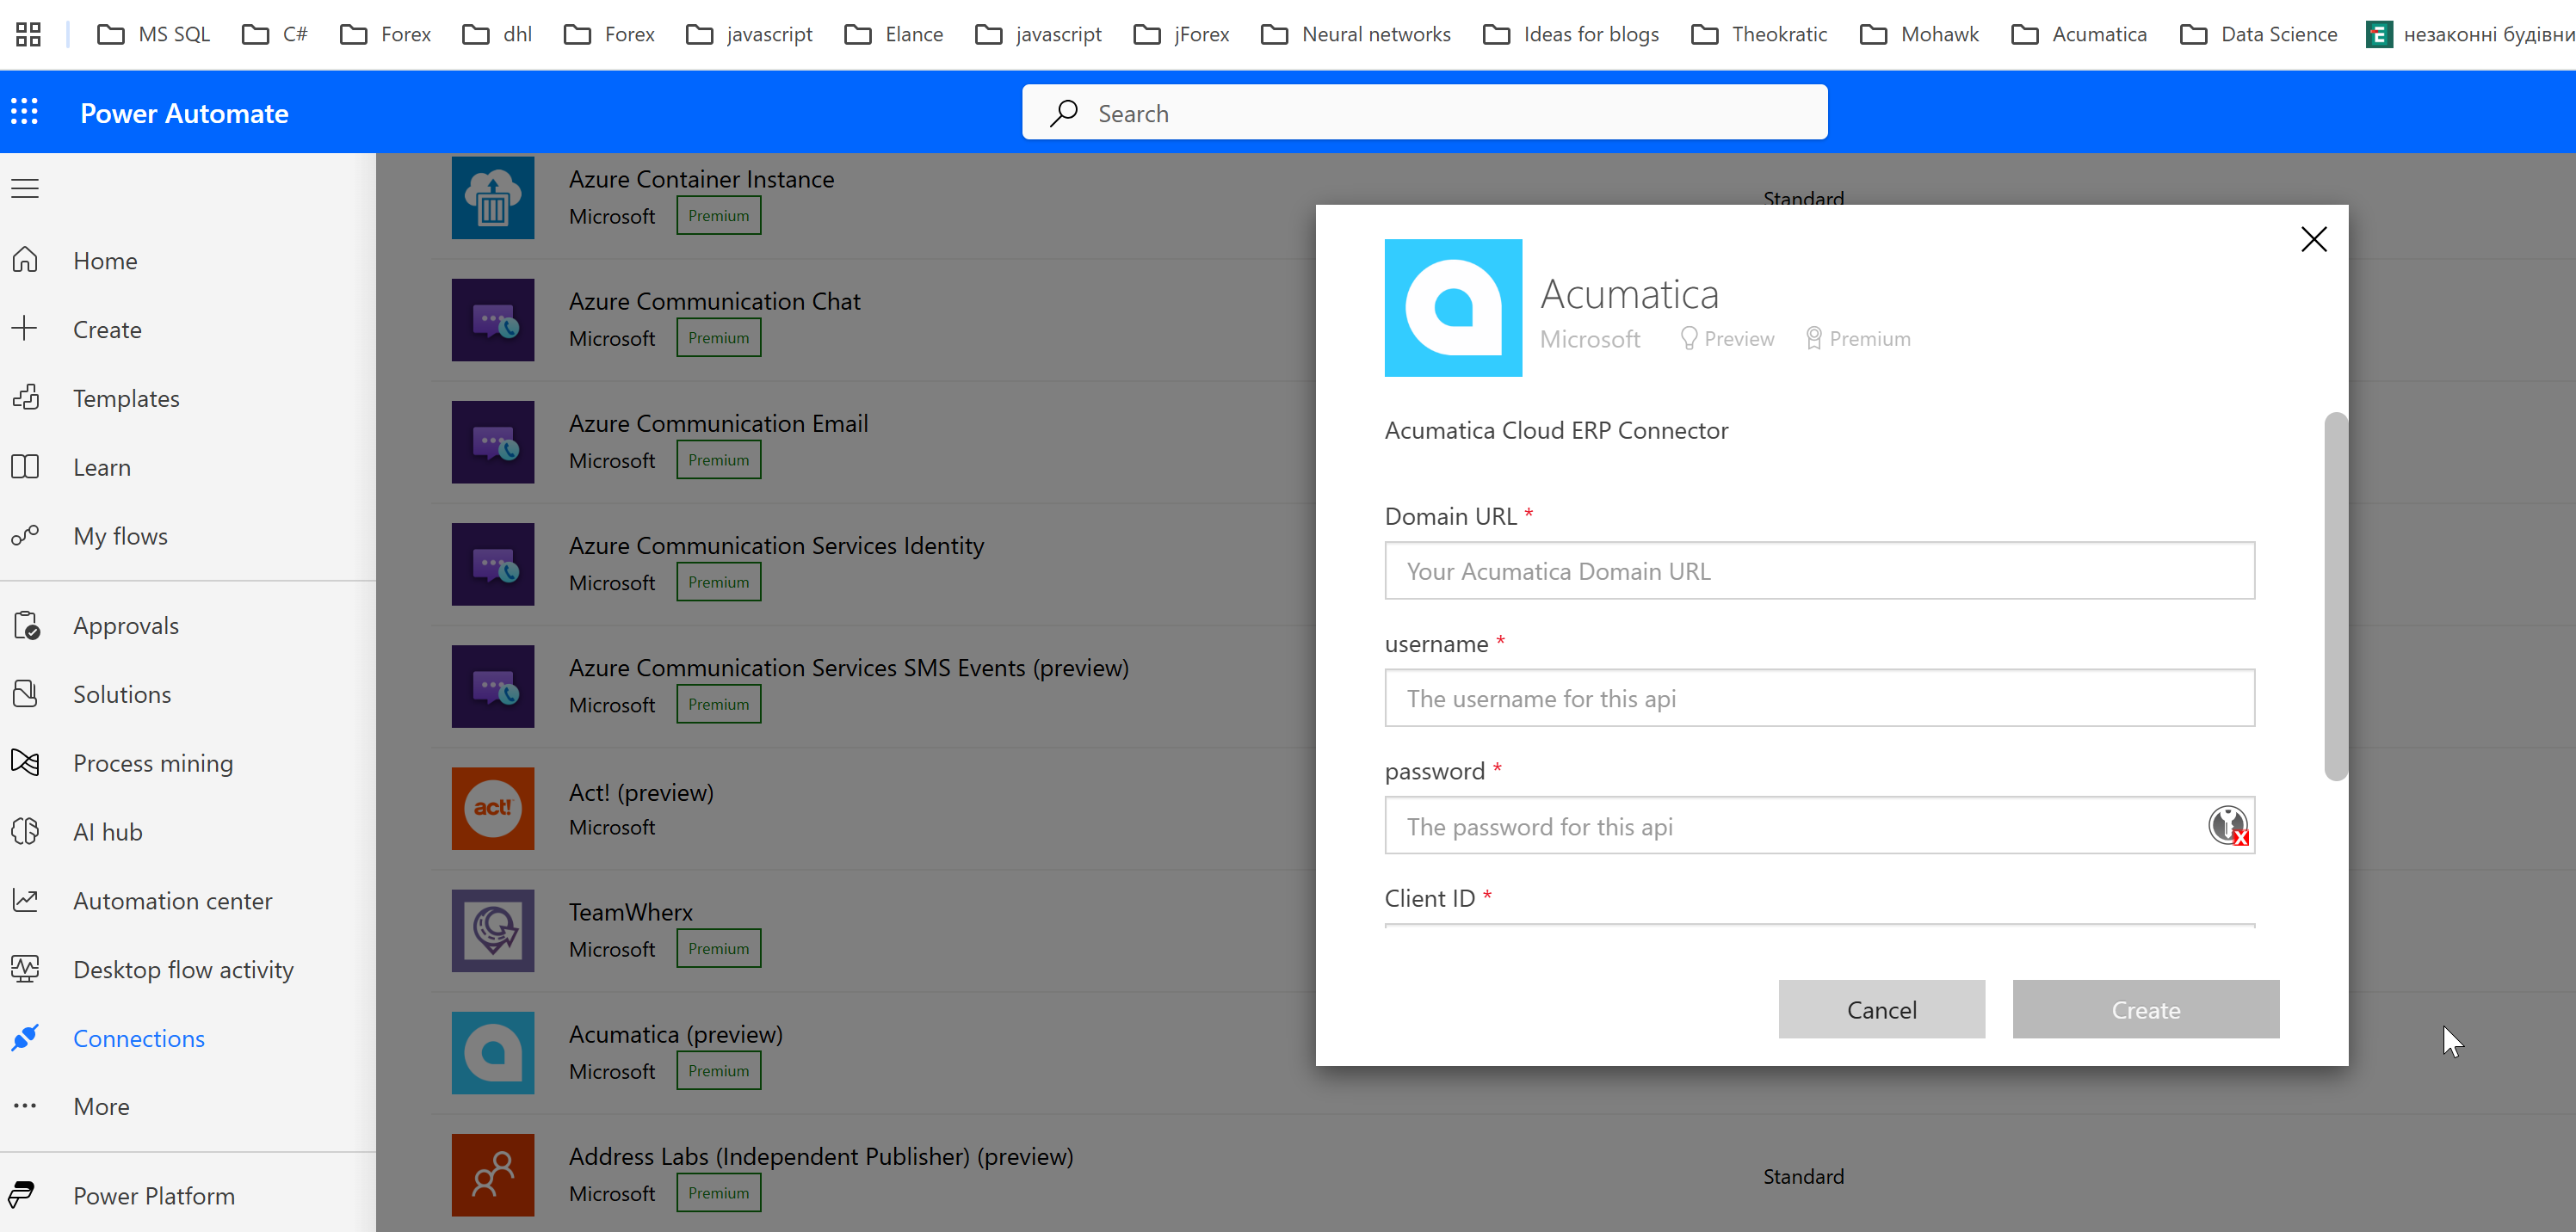
Task: Click the Azure Communication Email connector icon
Action: point(493,442)
